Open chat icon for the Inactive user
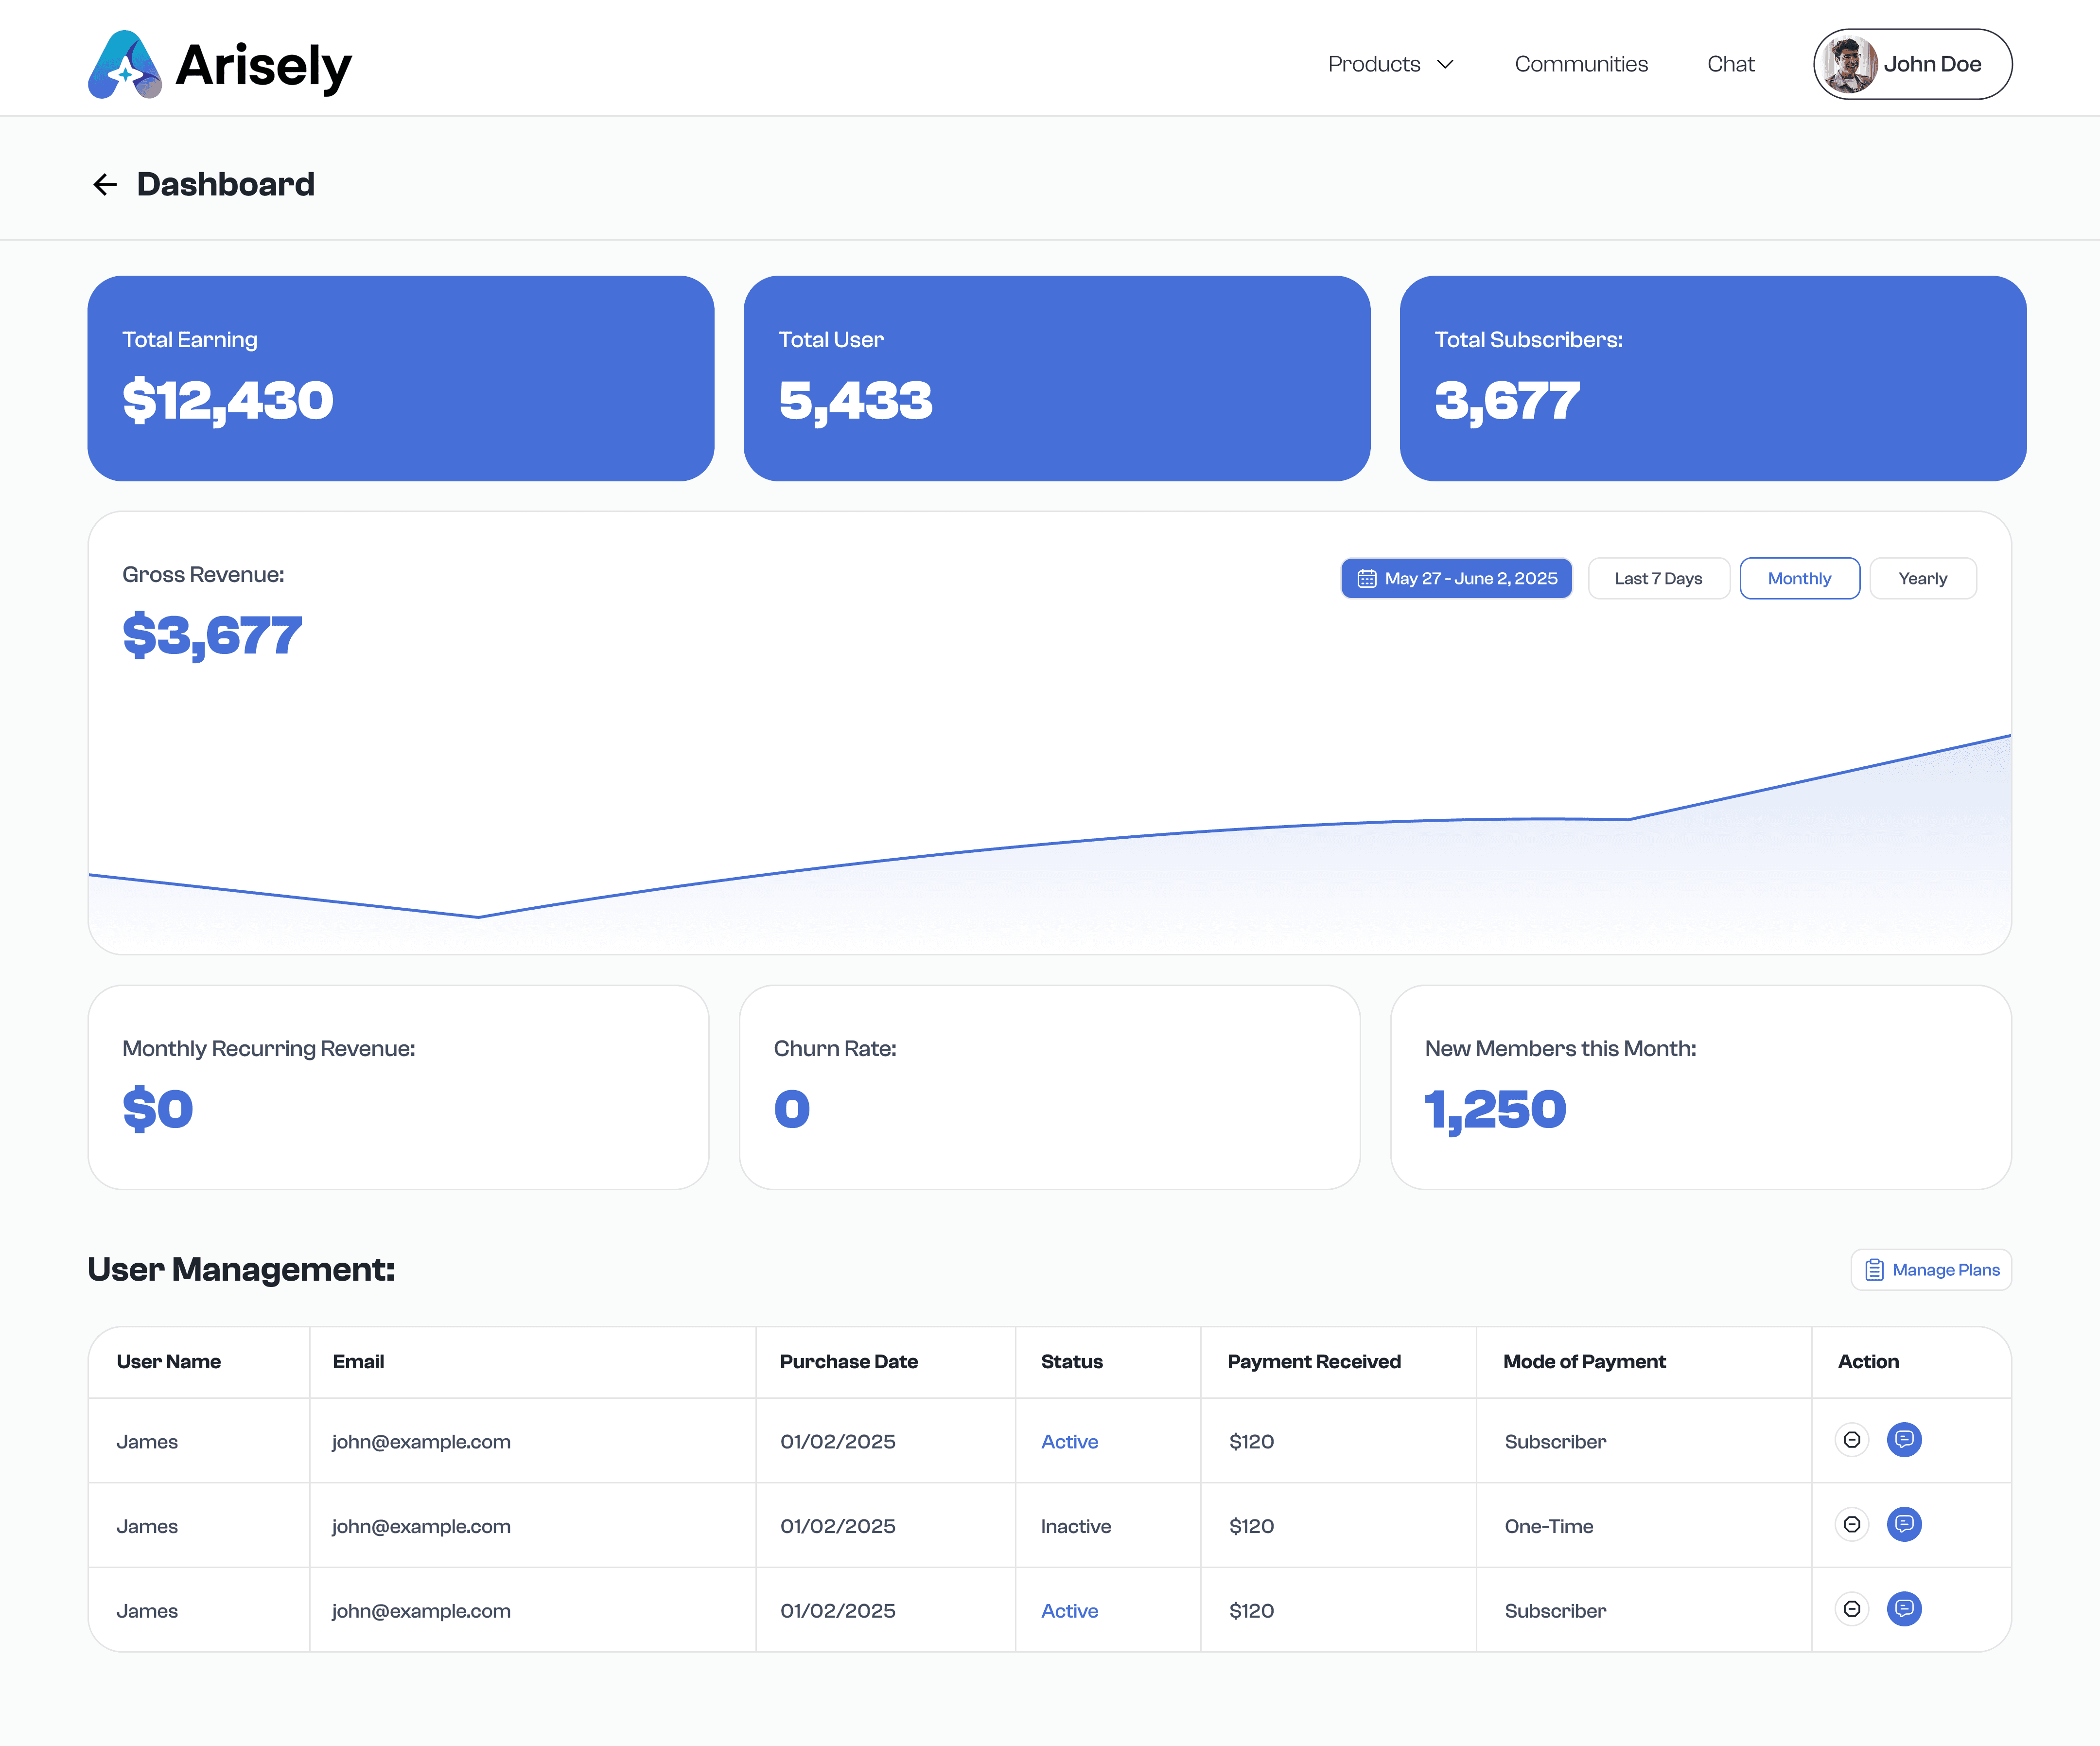 [x=1904, y=1525]
